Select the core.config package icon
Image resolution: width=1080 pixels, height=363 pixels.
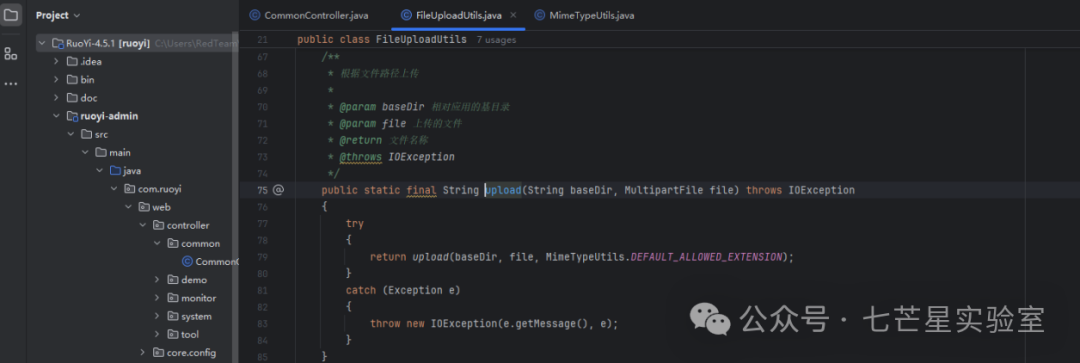(x=158, y=353)
